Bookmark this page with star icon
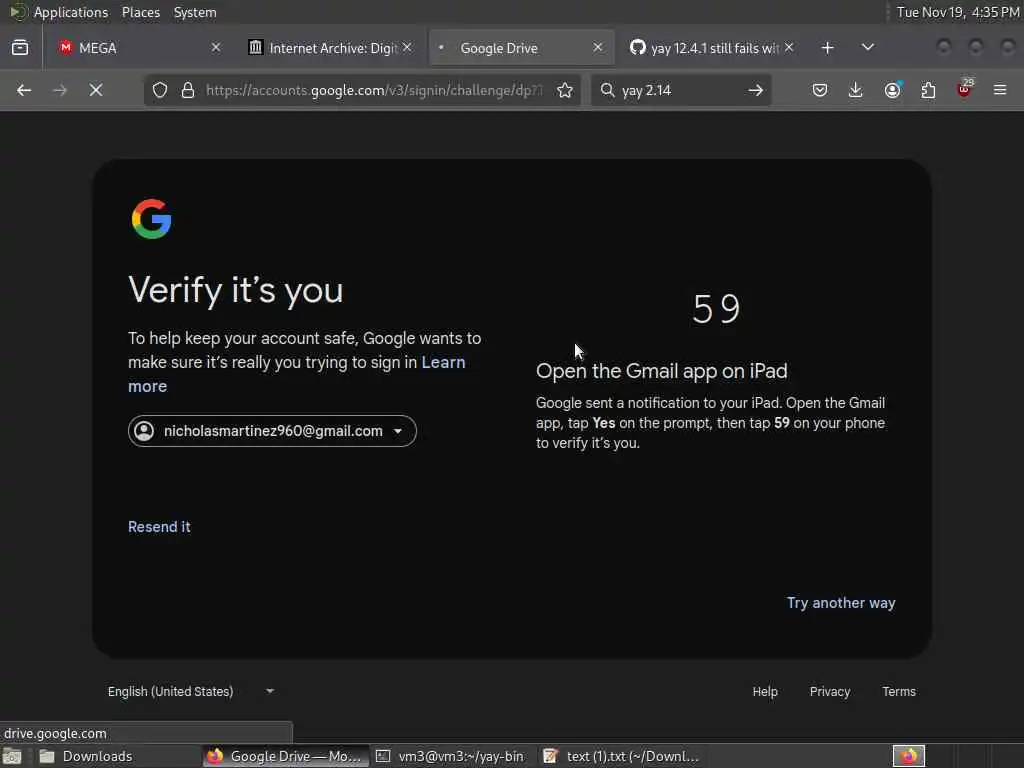The height and width of the screenshot is (768, 1024). [x=565, y=90]
